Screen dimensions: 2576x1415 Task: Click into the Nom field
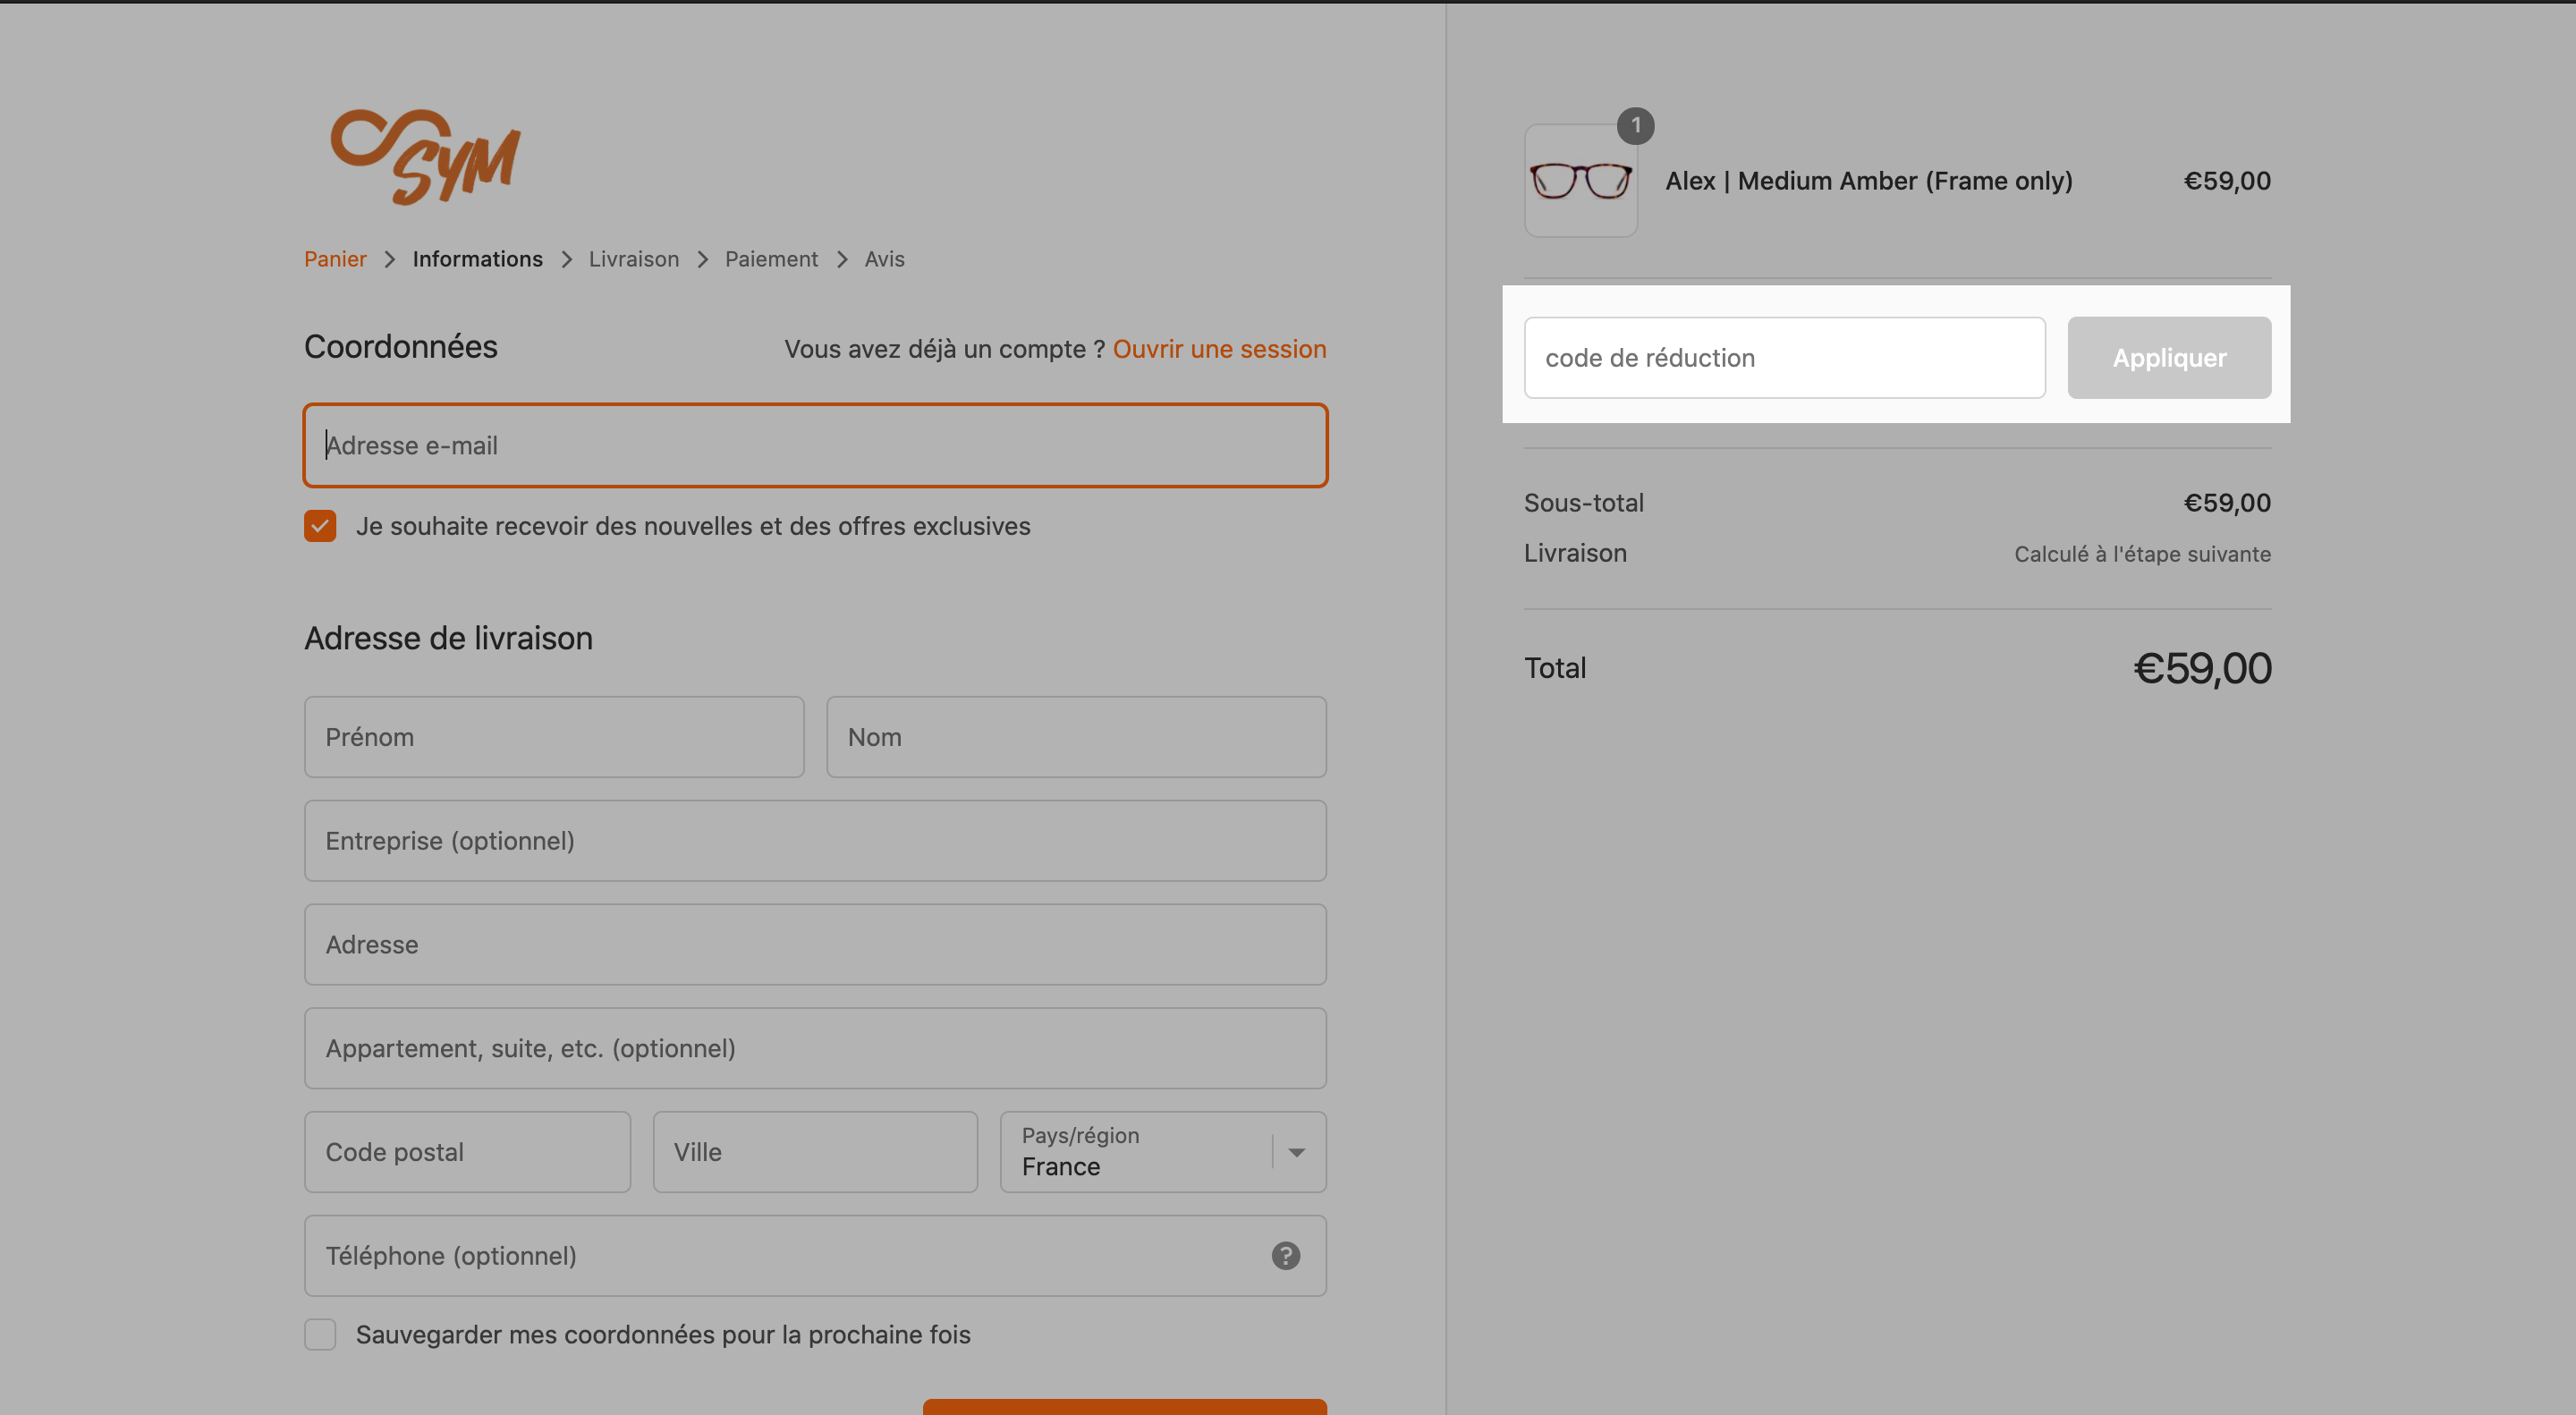pyautogui.click(x=1076, y=737)
